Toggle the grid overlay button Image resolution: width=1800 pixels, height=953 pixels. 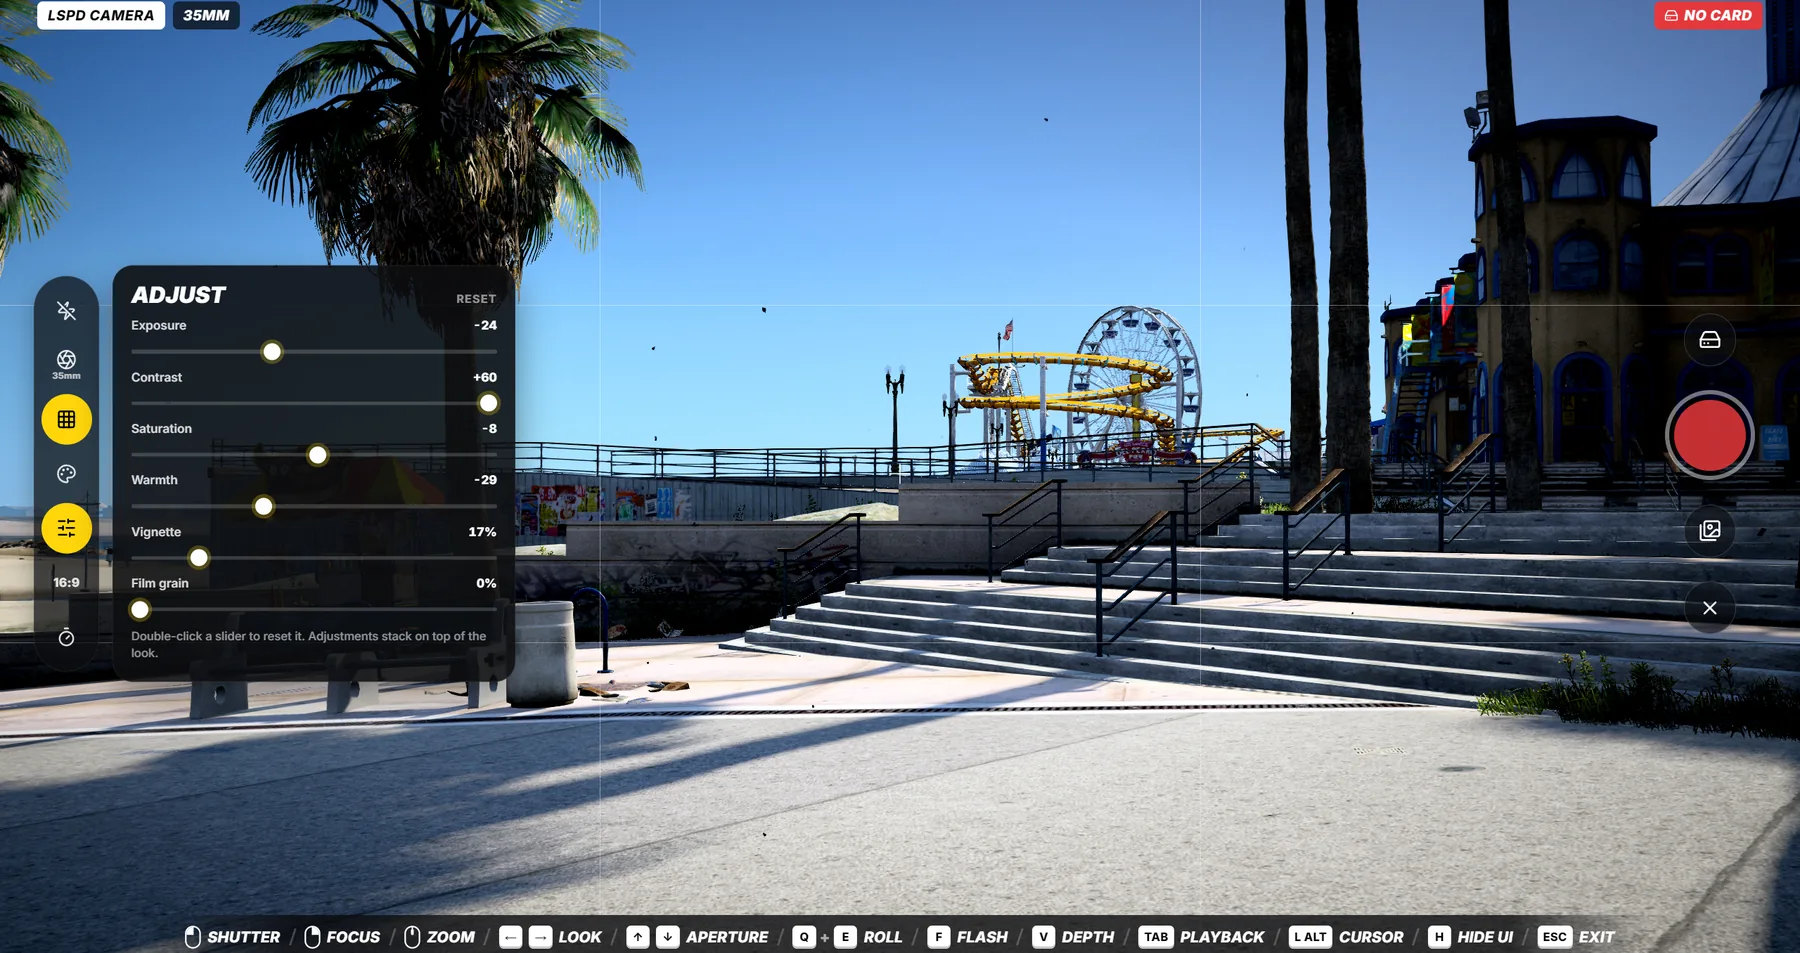click(x=66, y=420)
